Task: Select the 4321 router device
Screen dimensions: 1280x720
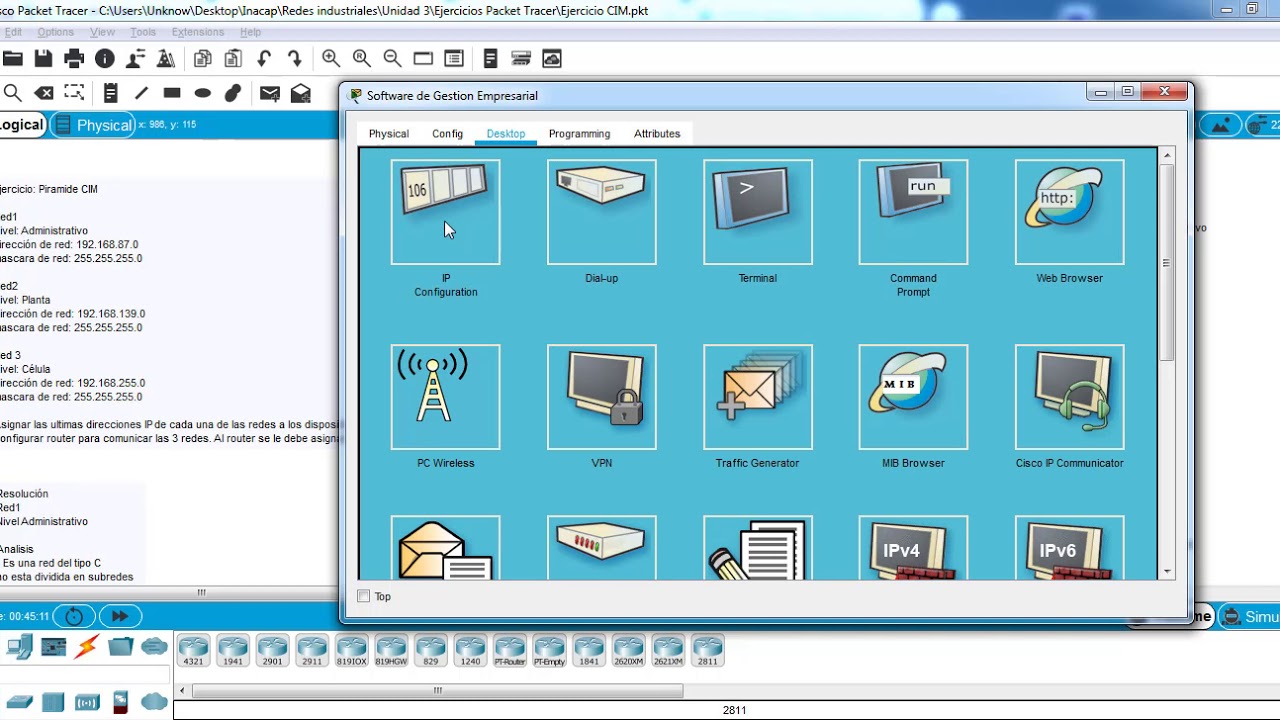Action: pyautogui.click(x=193, y=650)
